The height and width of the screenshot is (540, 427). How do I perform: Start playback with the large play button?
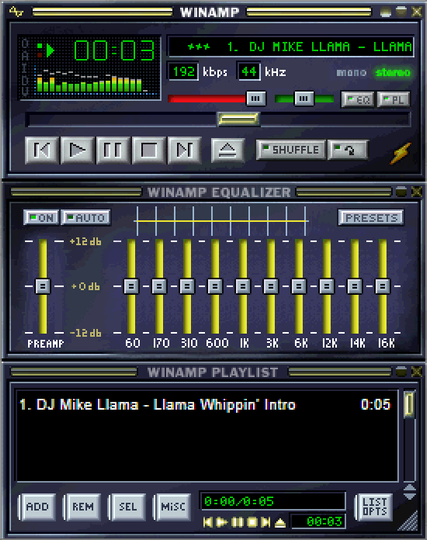(x=77, y=150)
